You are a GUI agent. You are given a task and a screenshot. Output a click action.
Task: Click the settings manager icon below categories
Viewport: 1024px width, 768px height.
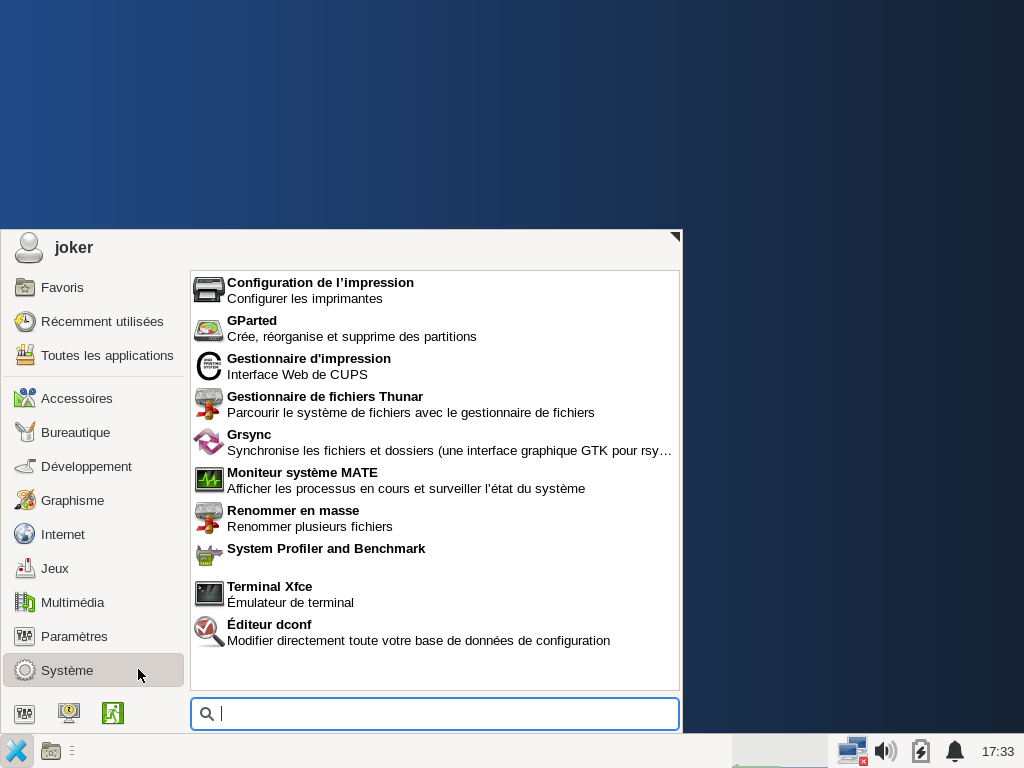point(25,713)
